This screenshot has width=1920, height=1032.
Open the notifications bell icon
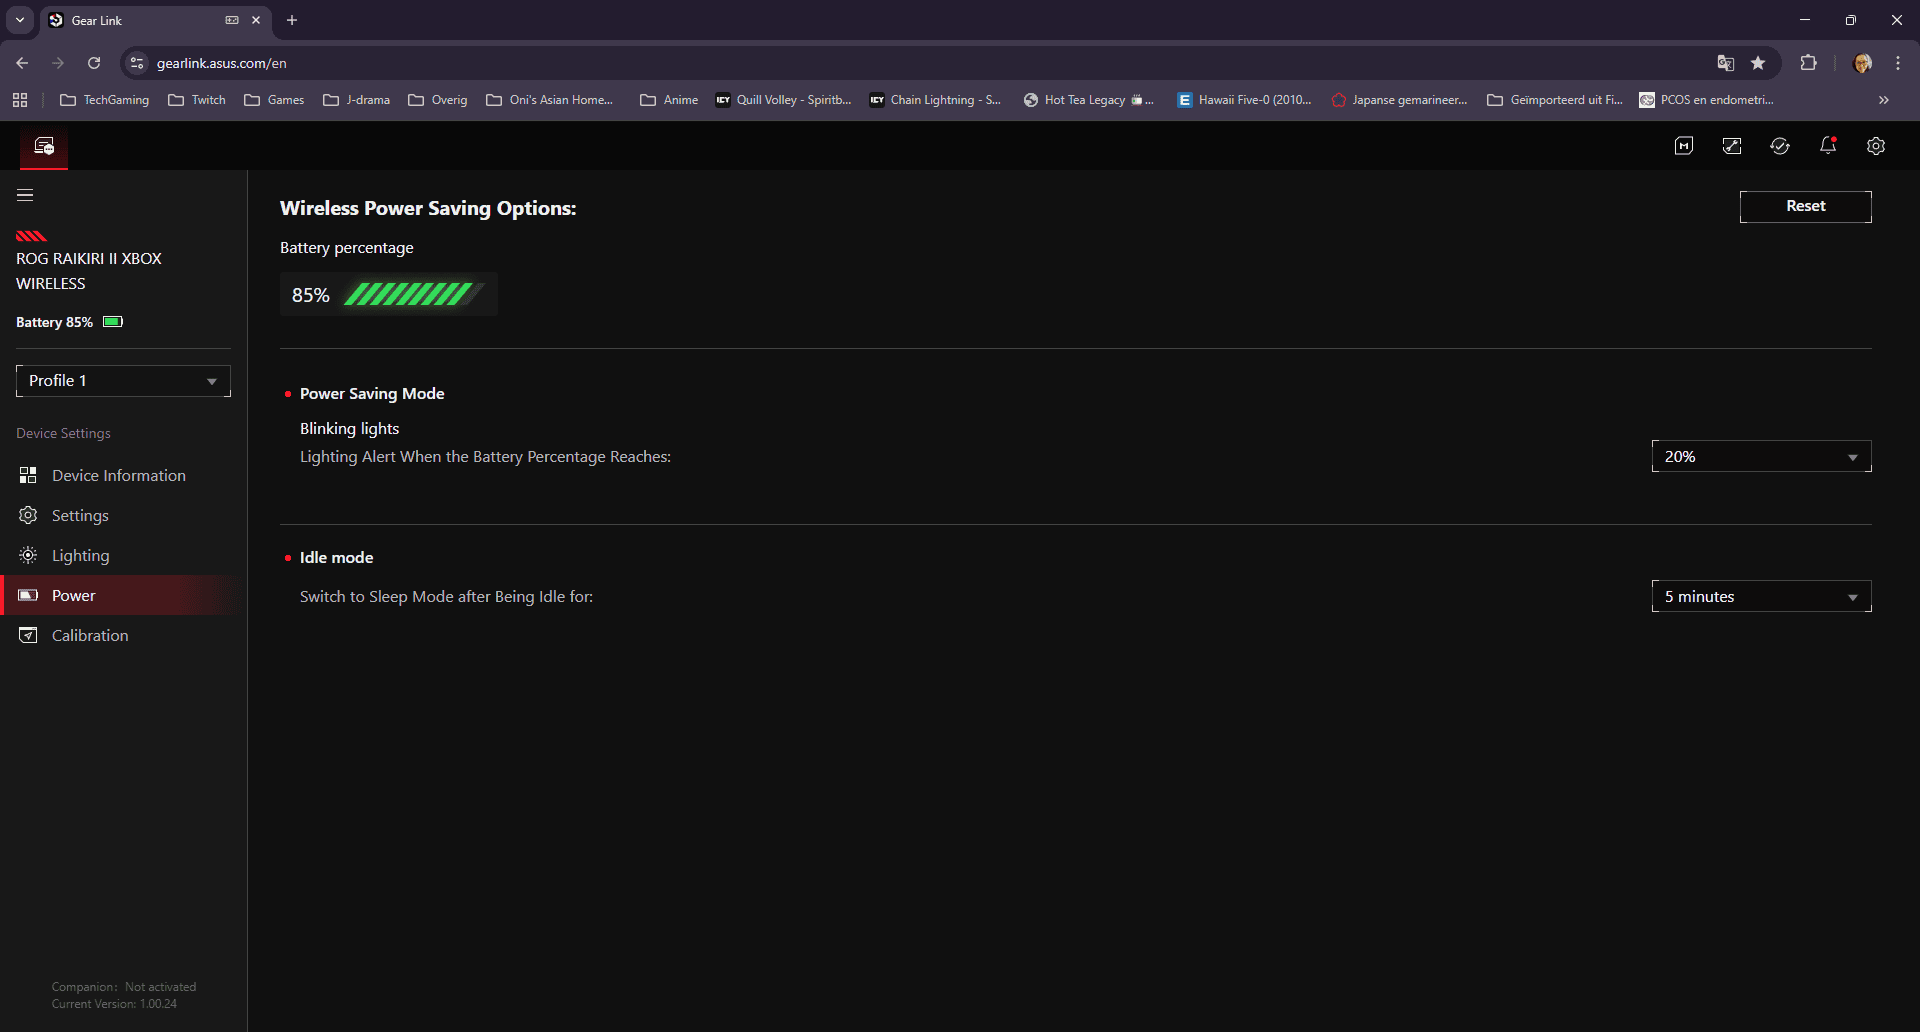tap(1828, 146)
